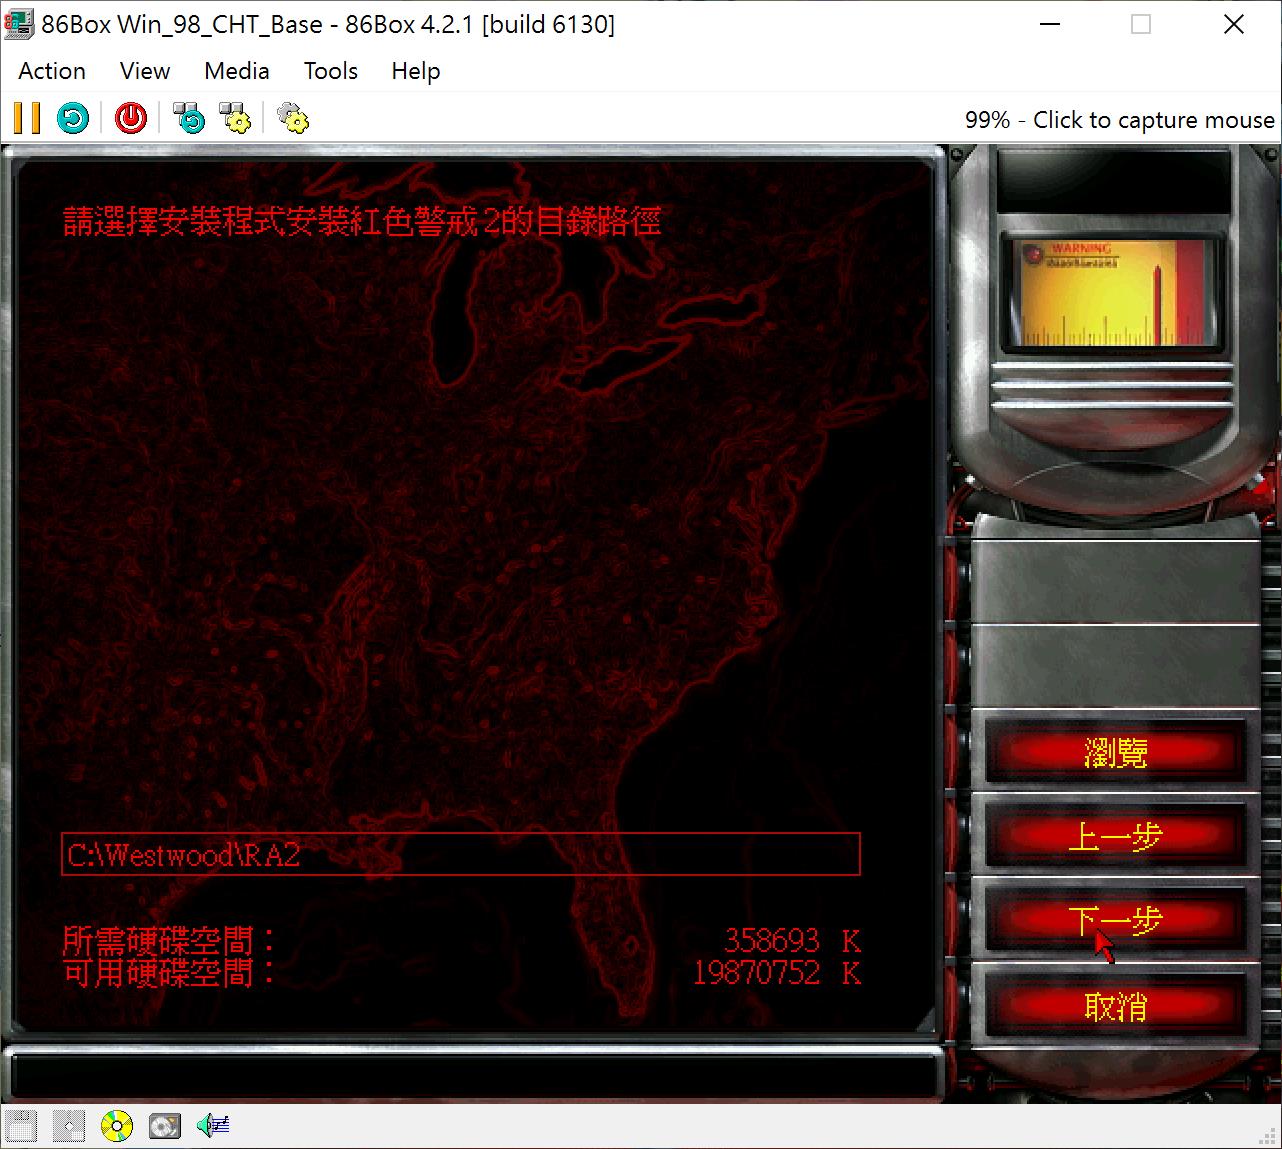
Task: Click the required space value 358693 K
Action: click(x=792, y=941)
